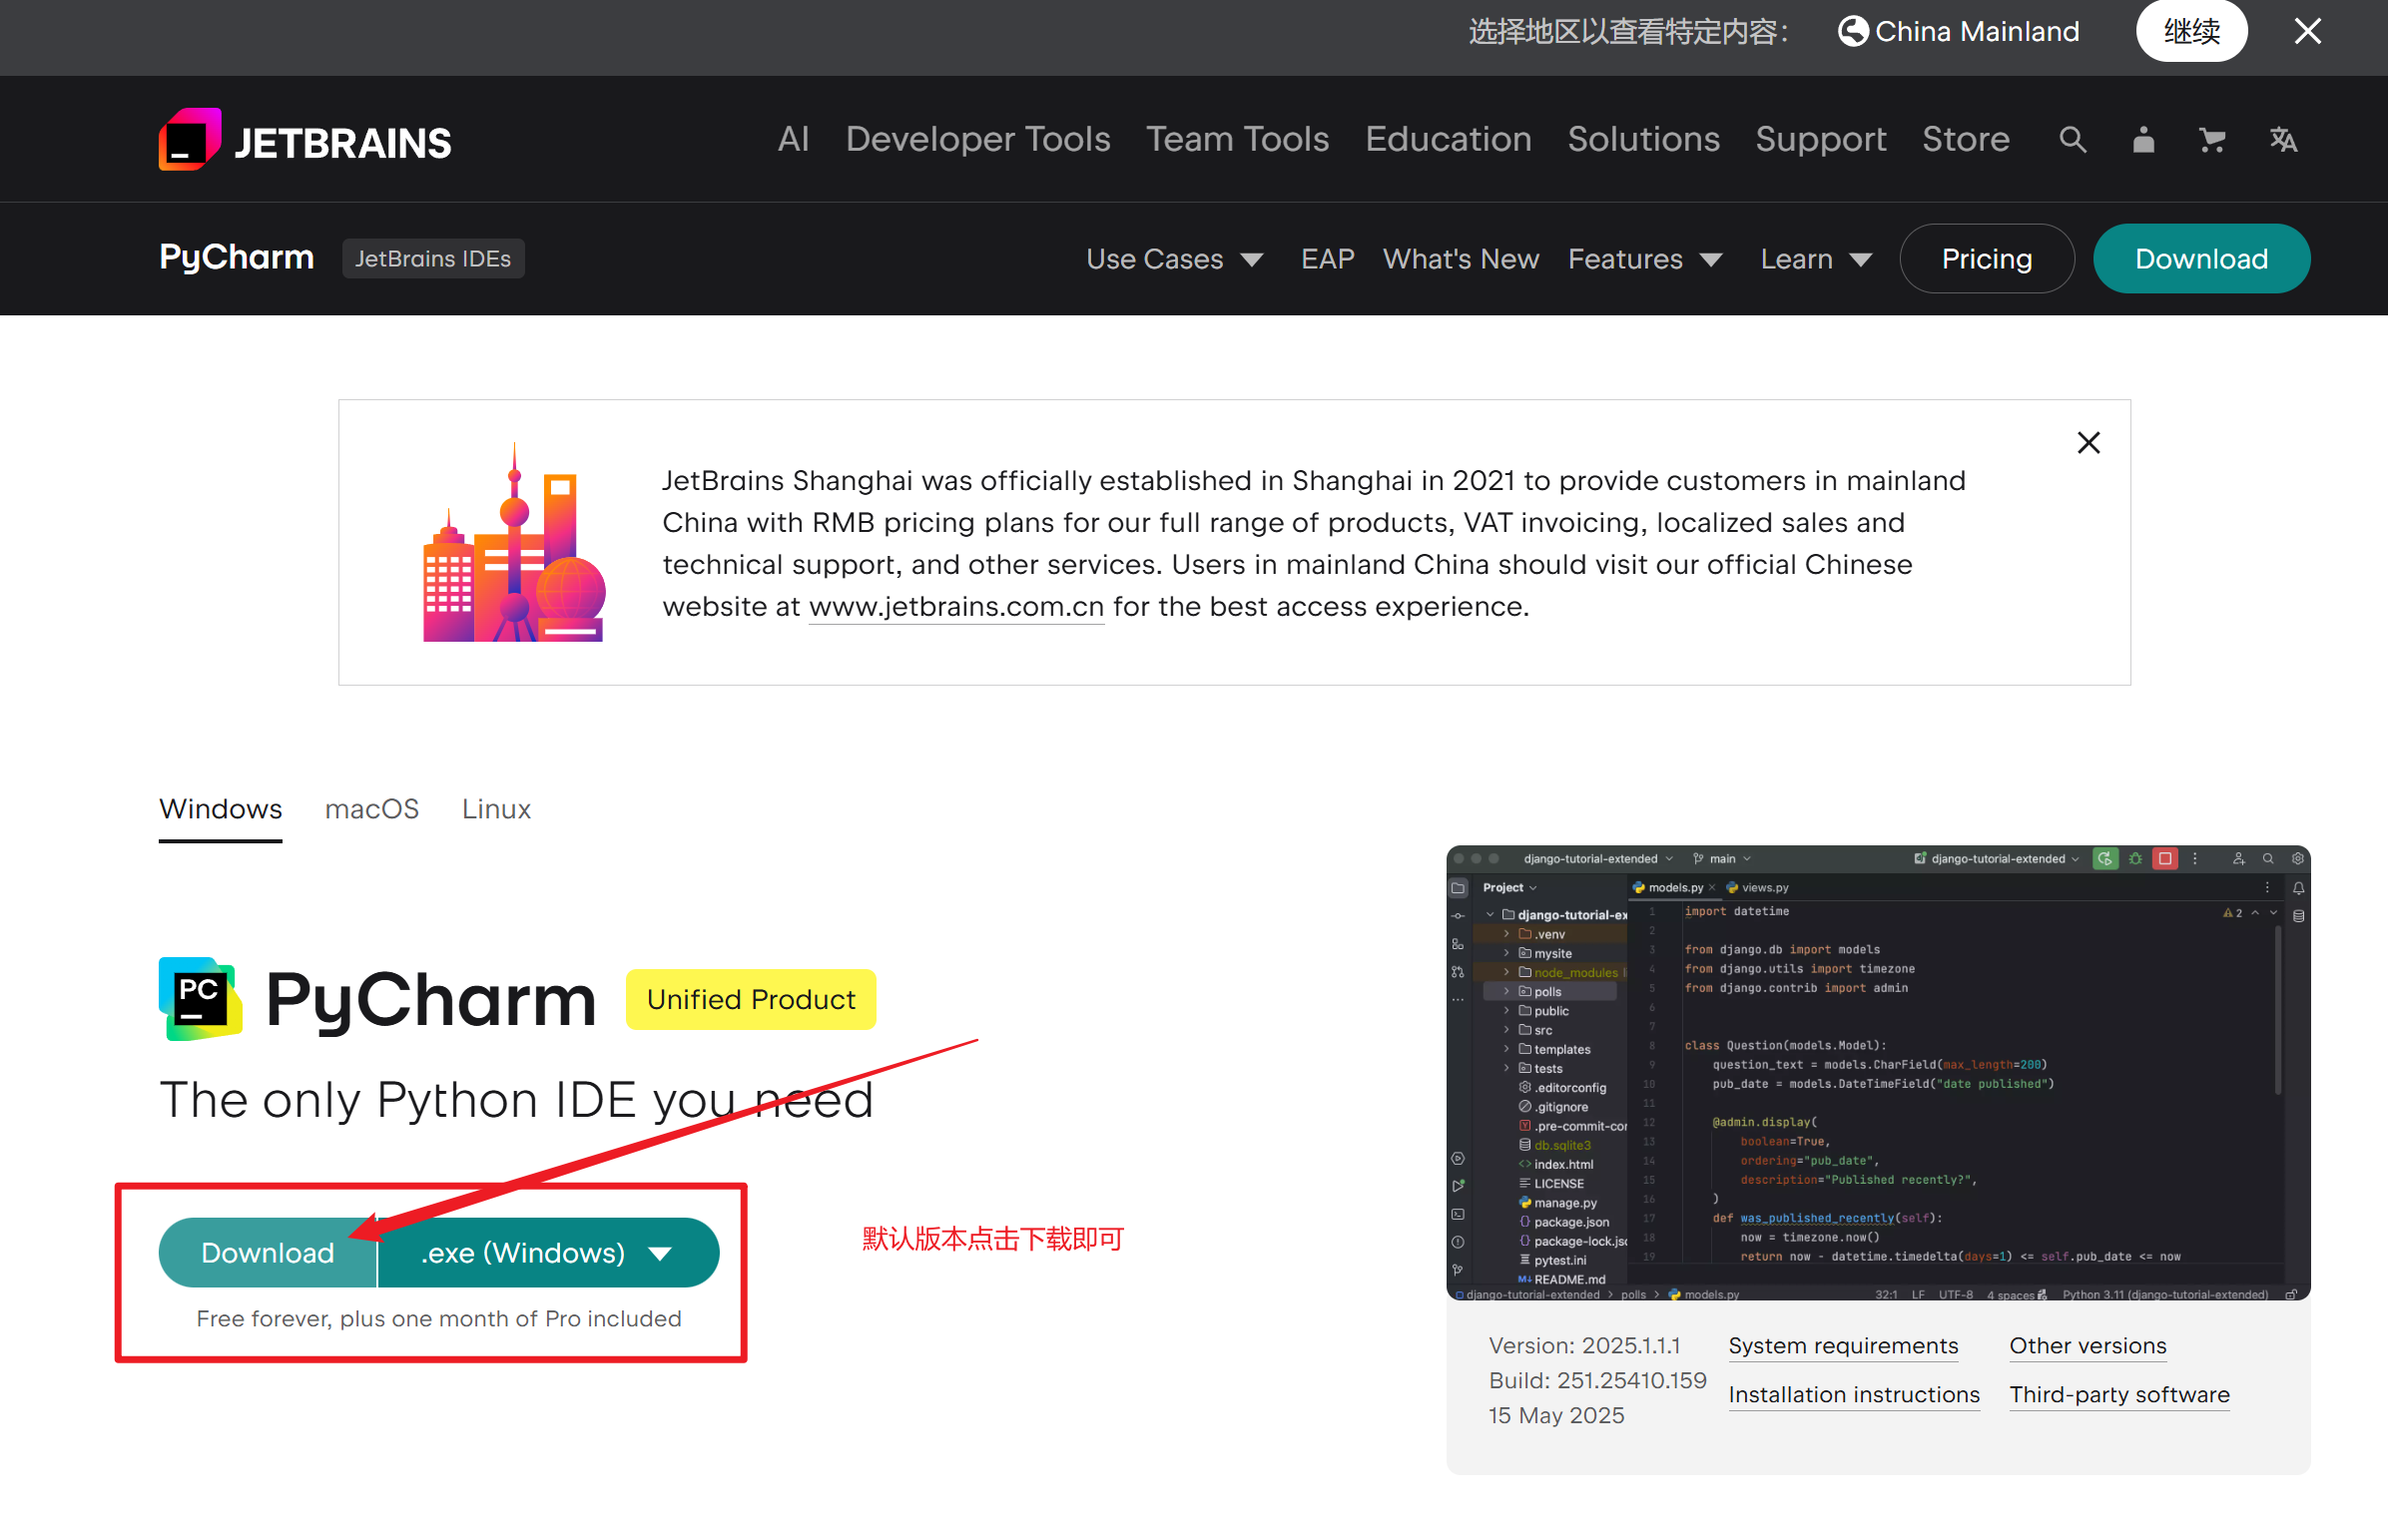The width and height of the screenshot is (2388, 1540).
Task: Open the shopping cart icon
Action: click(2212, 139)
